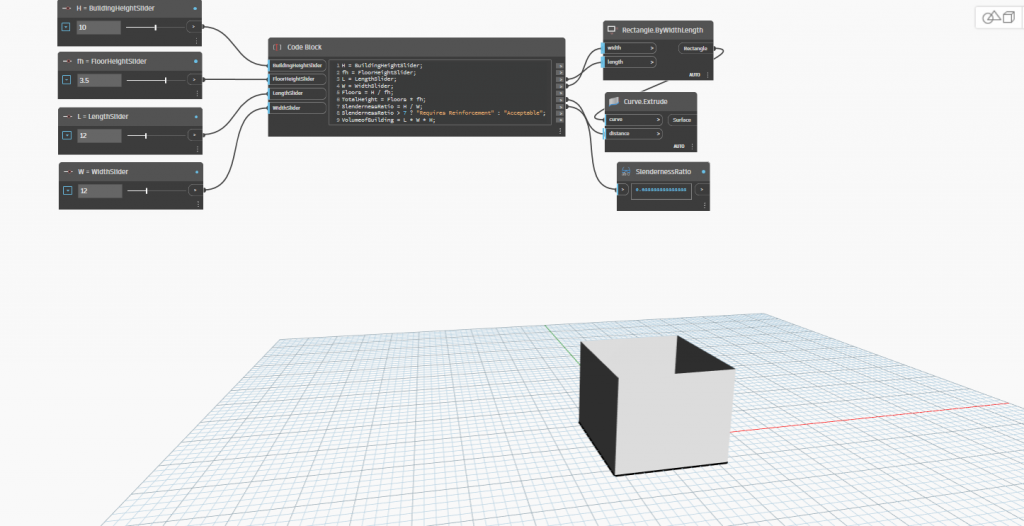Open the Curve.Extrude three-dot menu
Image resolution: width=1024 pixels, height=526 pixels.
(692, 146)
